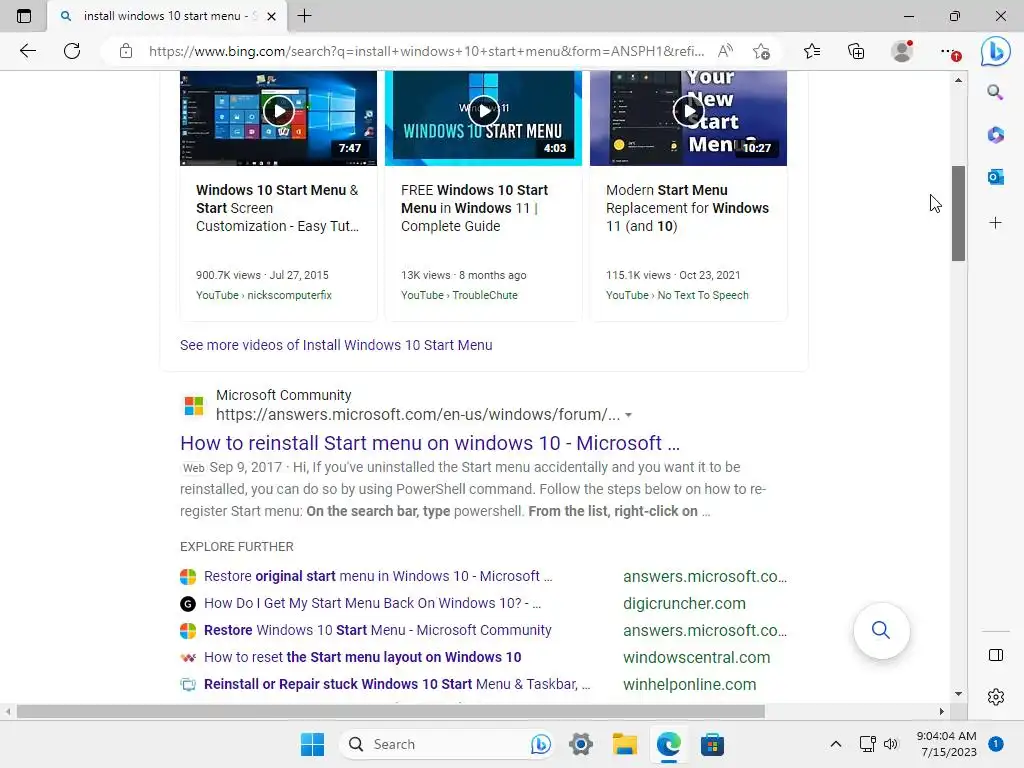Open Modern Start Menu Replacement video title
Image resolution: width=1024 pixels, height=768 pixels.
coord(687,208)
